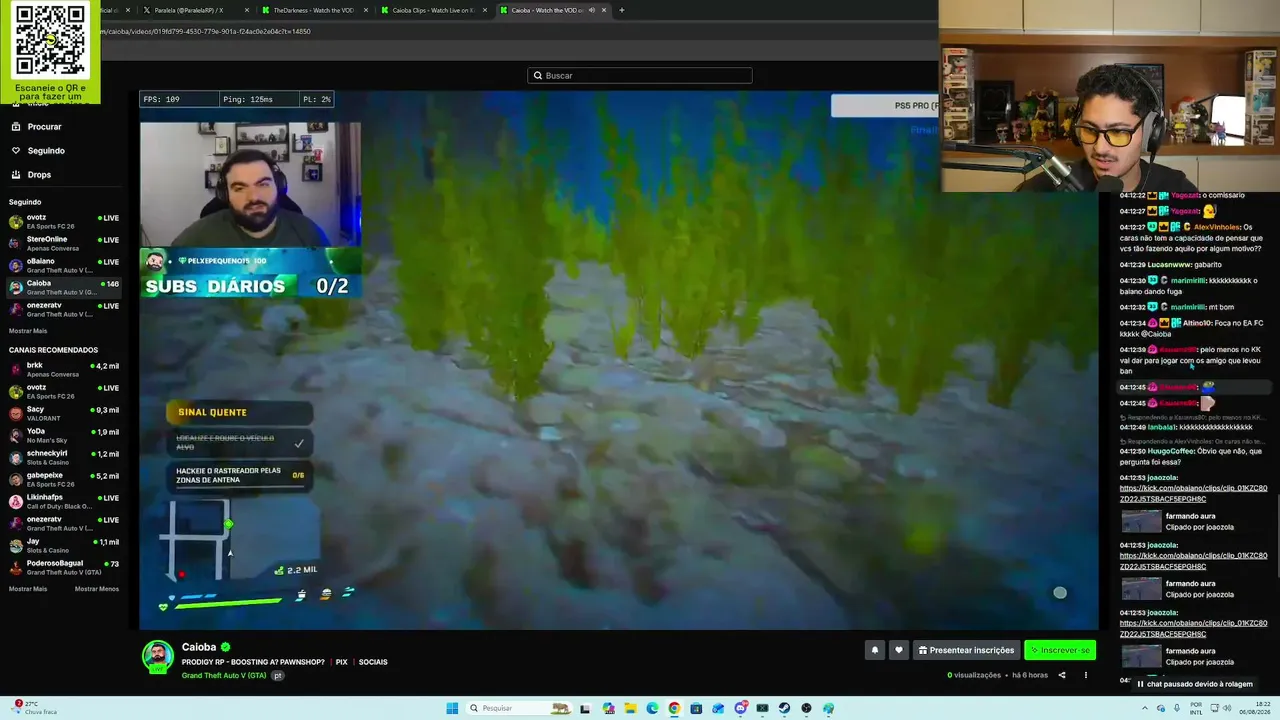Image resolution: width=1280 pixels, height=720 pixels.
Task: Follow the channel with the heart icon
Action: 899,650
